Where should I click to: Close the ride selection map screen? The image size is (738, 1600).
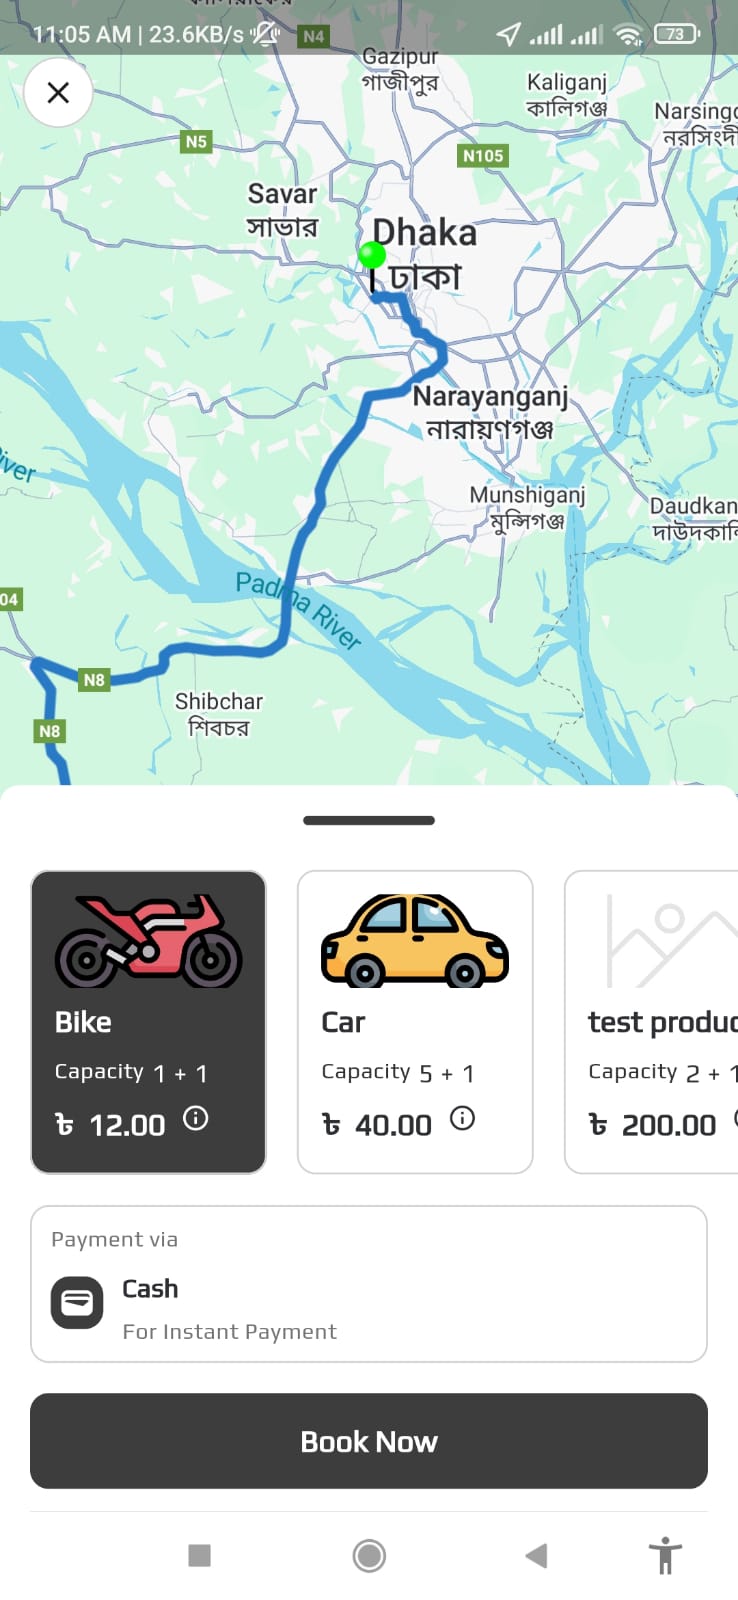58,93
